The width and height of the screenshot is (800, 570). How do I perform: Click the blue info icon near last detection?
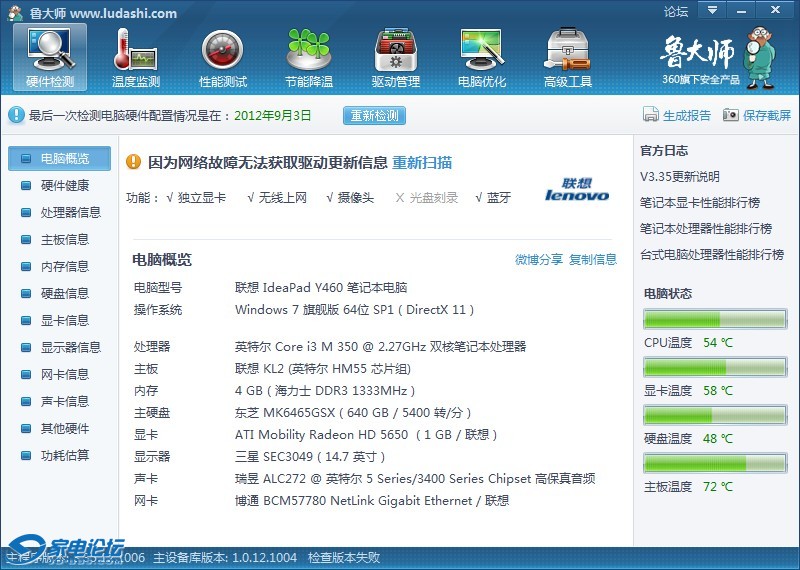pyautogui.click(x=16, y=115)
